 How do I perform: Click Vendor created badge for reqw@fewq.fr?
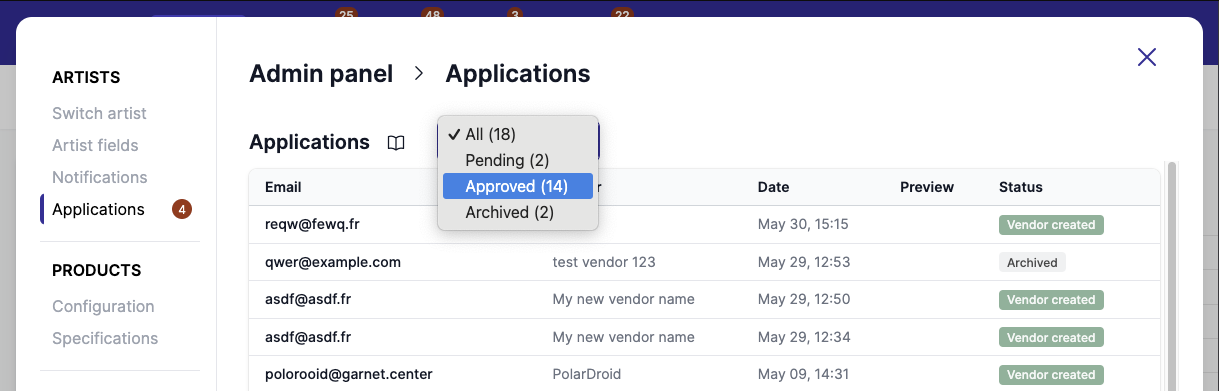(x=1051, y=225)
